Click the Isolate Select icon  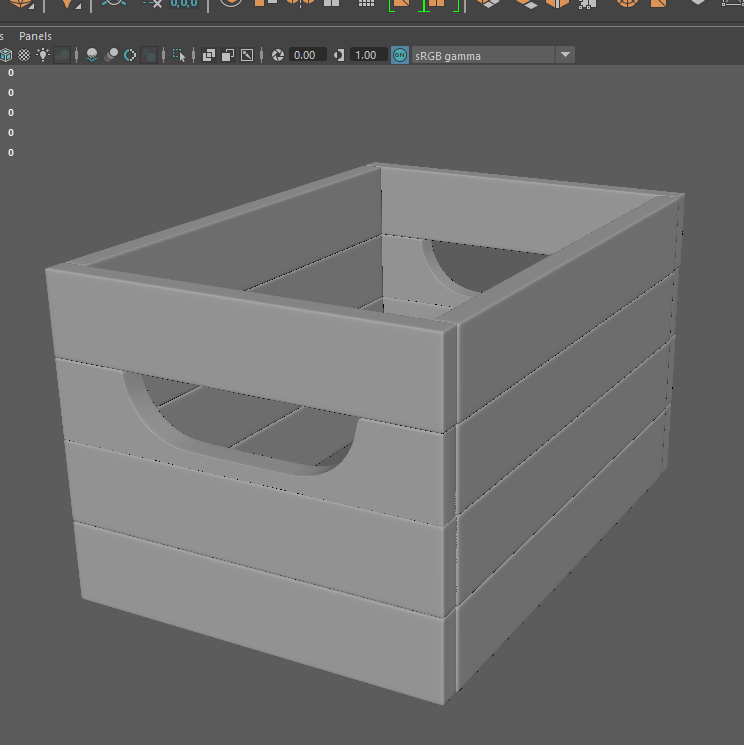click(179, 55)
